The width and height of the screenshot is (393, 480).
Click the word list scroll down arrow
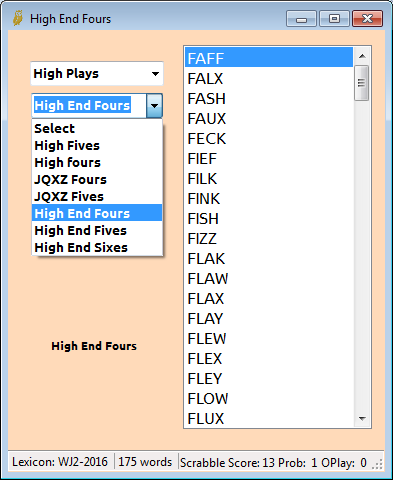coord(362,418)
